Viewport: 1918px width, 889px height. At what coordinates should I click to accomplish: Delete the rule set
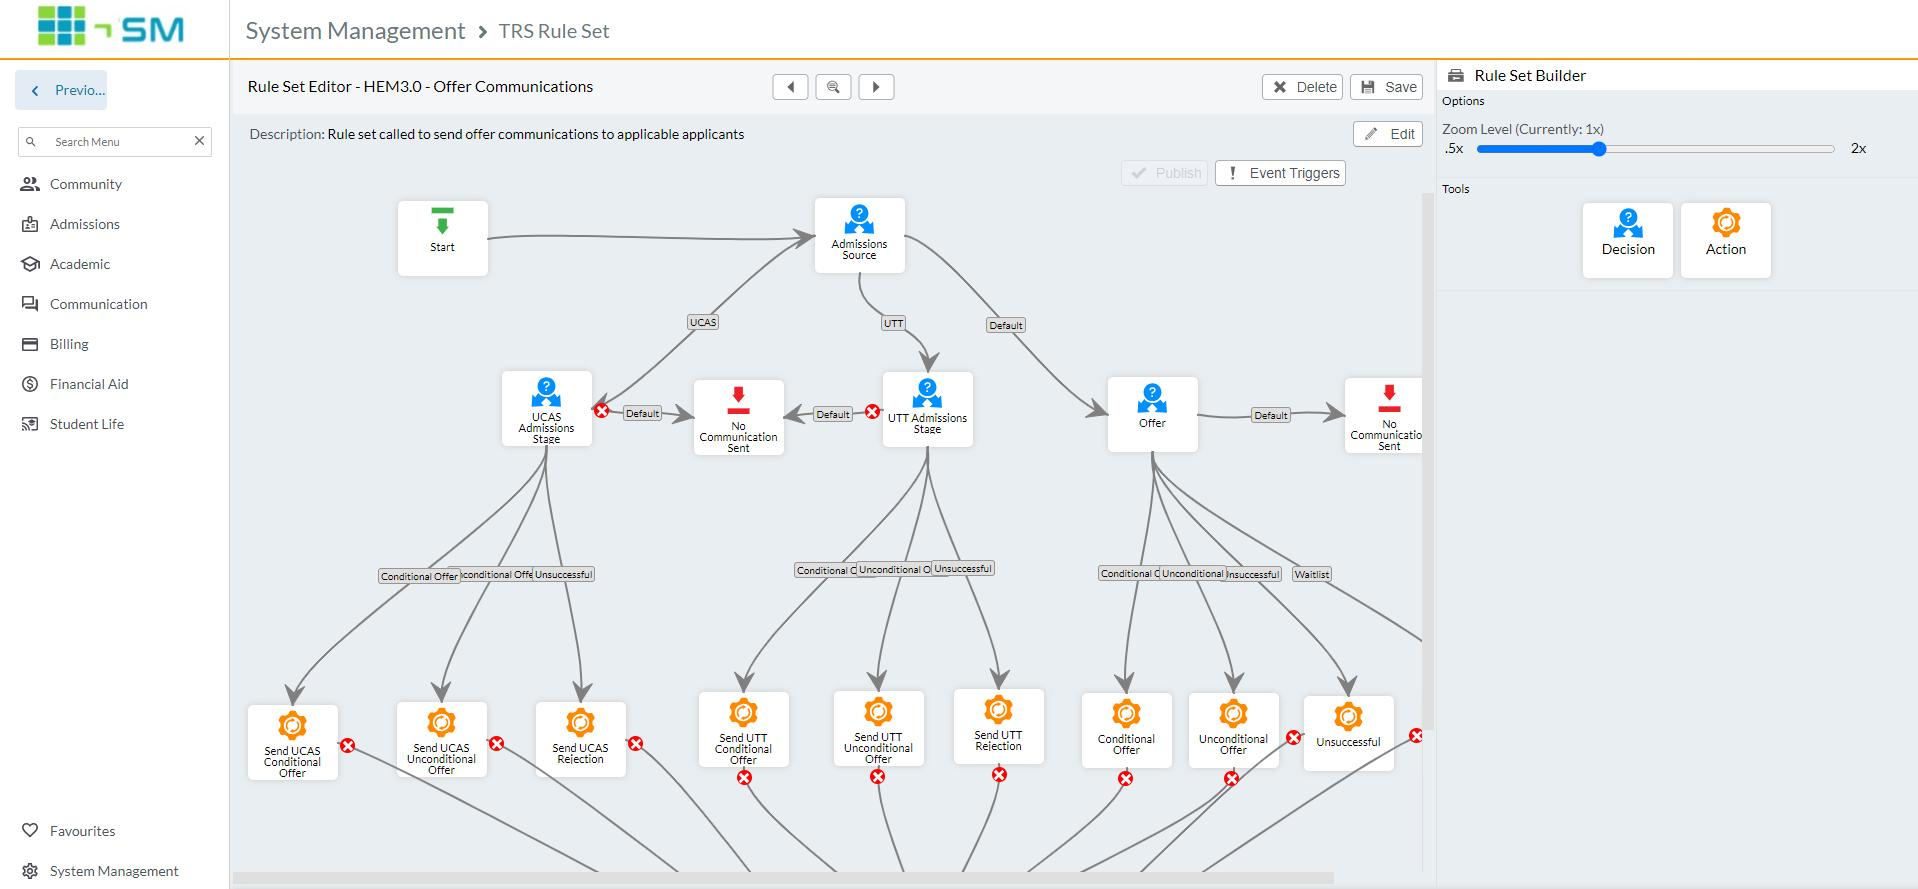tap(1303, 87)
